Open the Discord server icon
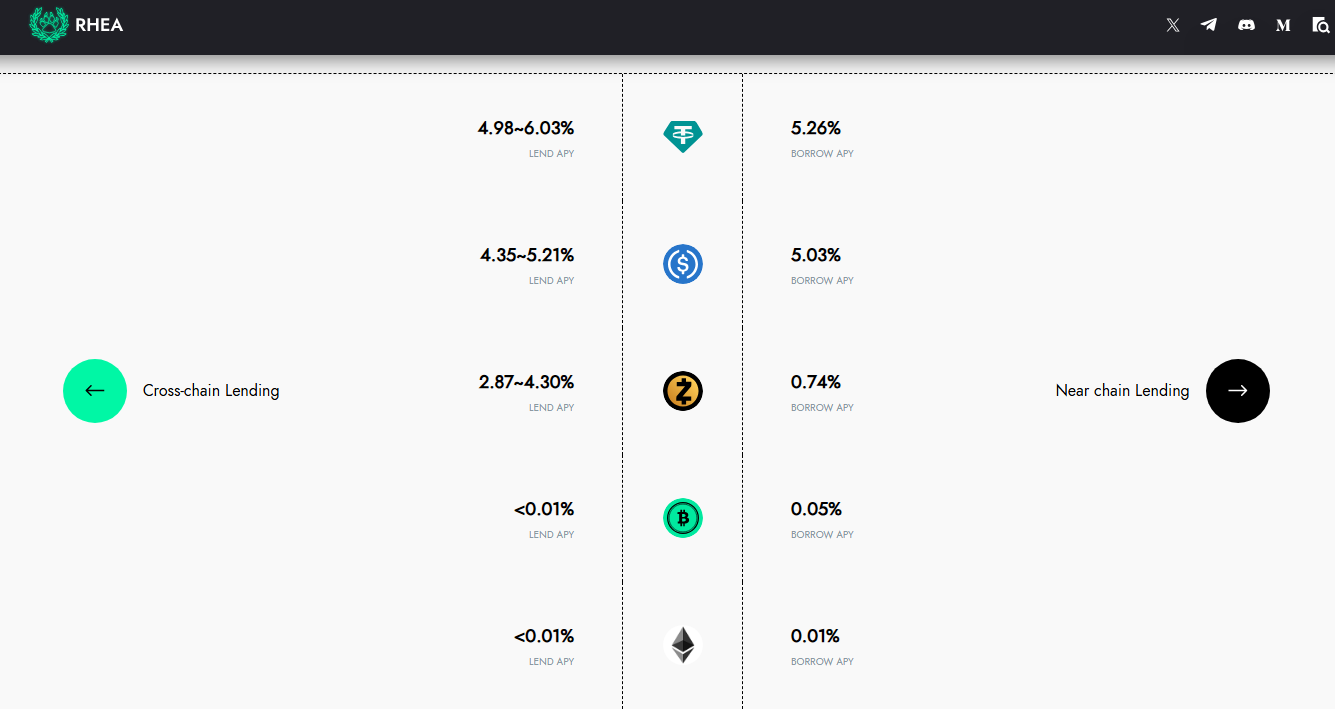 pos(1246,25)
